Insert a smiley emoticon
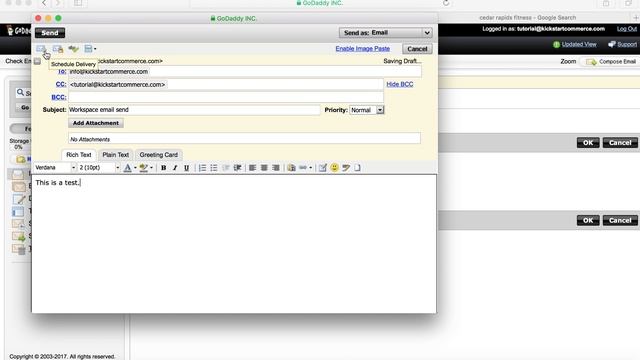The height and width of the screenshot is (360, 640). tap(334, 168)
